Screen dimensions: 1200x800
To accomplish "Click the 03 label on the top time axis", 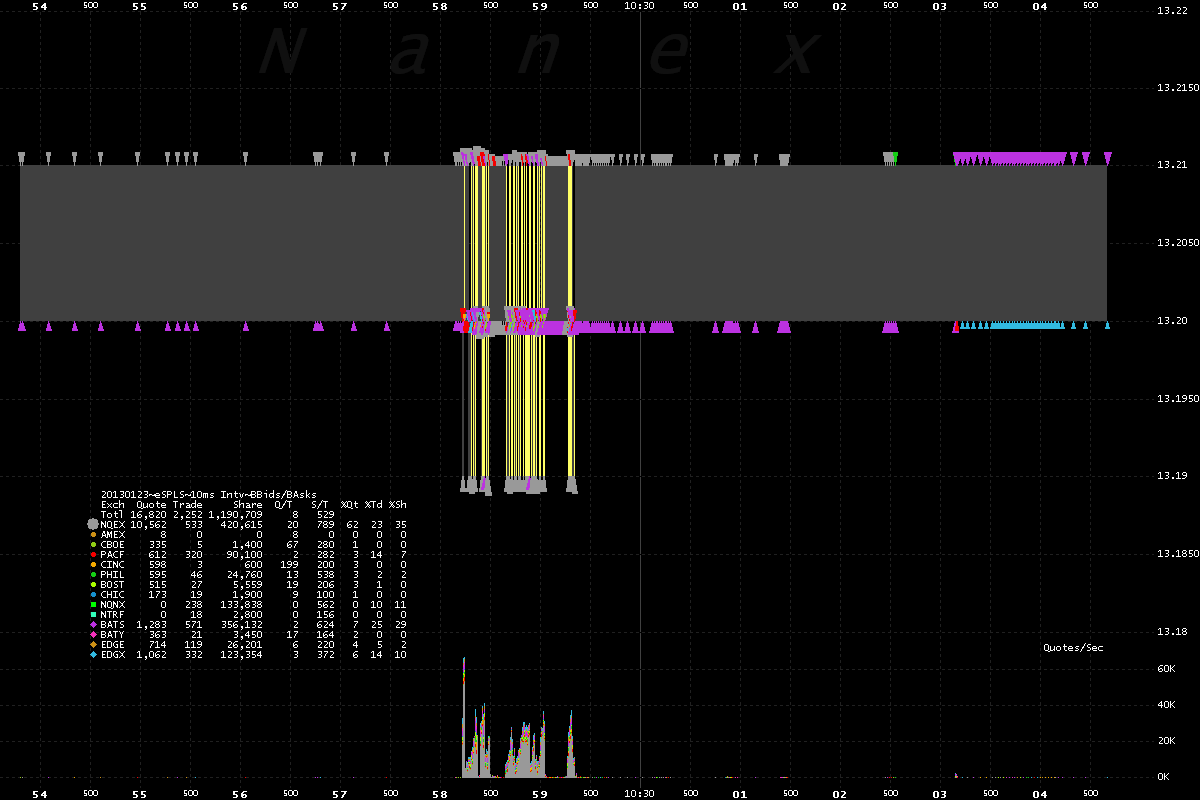I will (939, 6).
